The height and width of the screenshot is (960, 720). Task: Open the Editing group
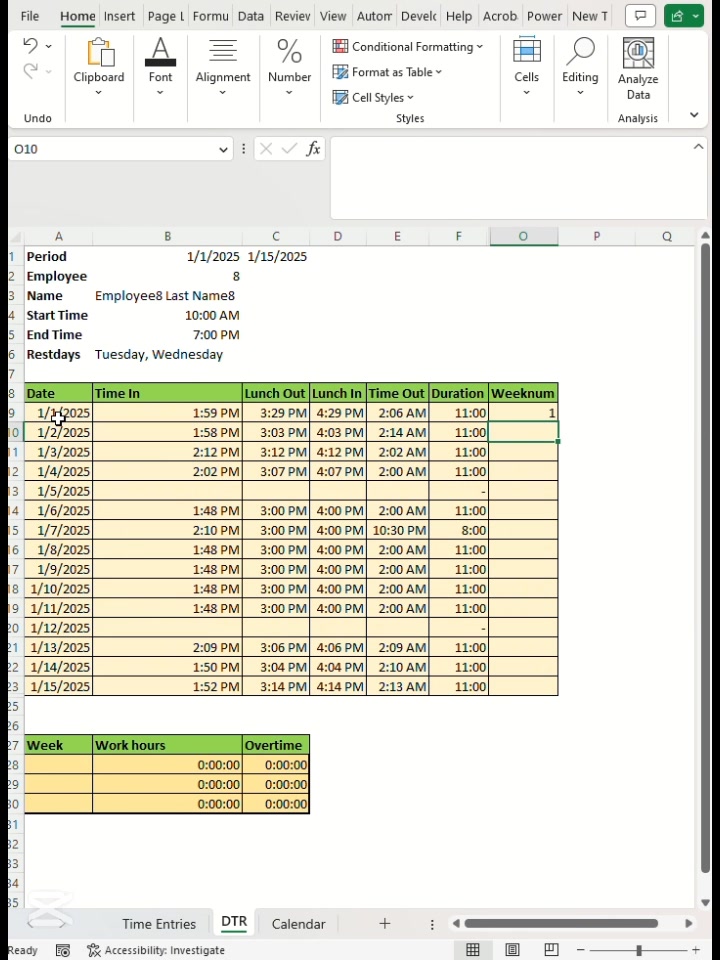click(580, 67)
